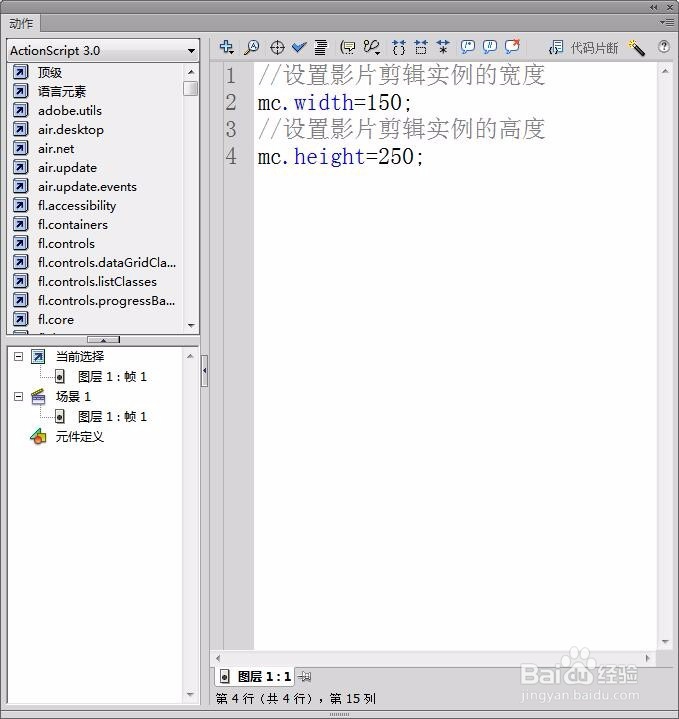Switch to the 动作 panel tab
This screenshot has height=719, width=679.
point(21,23)
